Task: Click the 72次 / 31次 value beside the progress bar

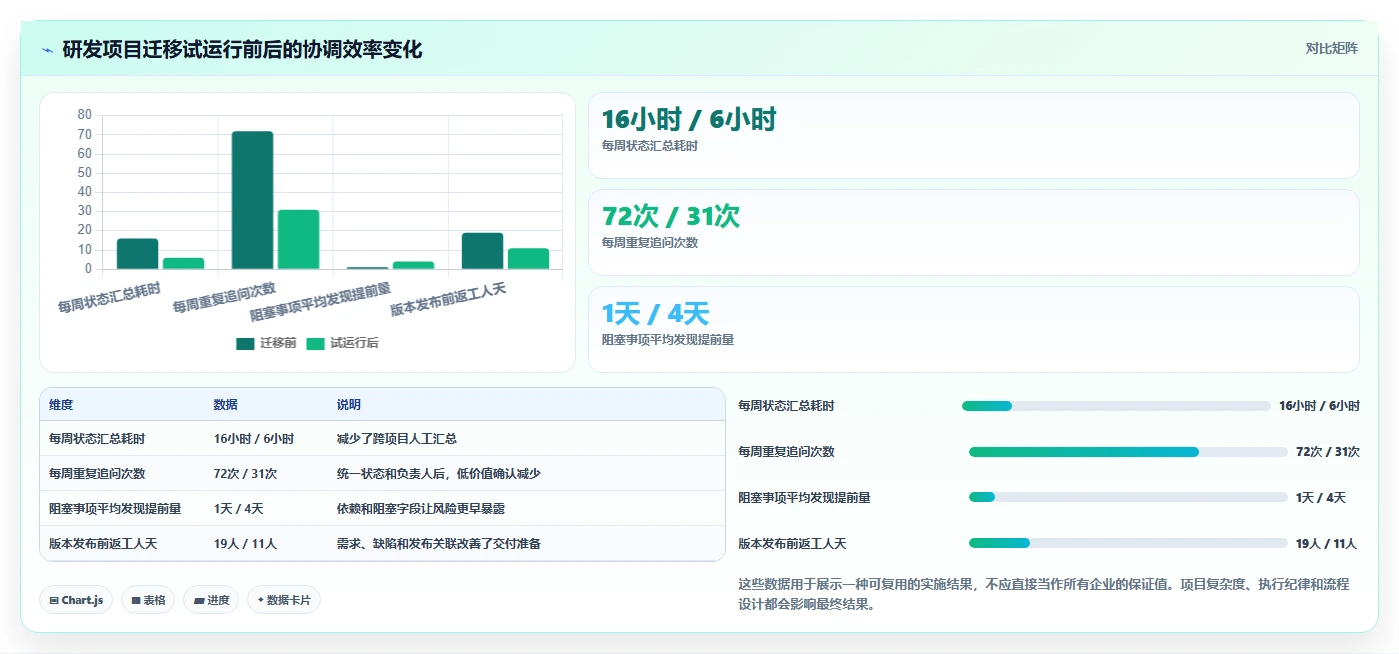Action: click(1328, 452)
